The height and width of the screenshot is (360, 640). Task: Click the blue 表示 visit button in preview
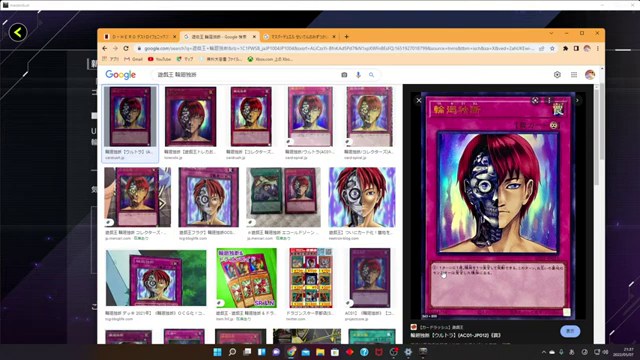(x=570, y=331)
